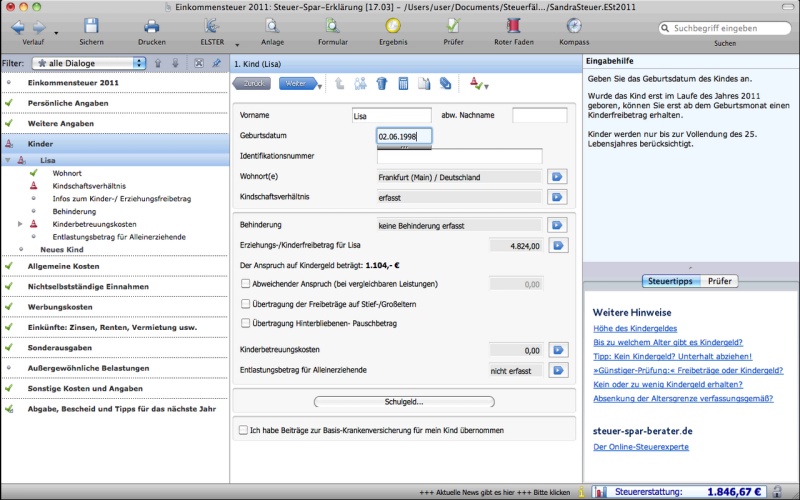Click the Geburtsdatum date field

coord(404,136)
